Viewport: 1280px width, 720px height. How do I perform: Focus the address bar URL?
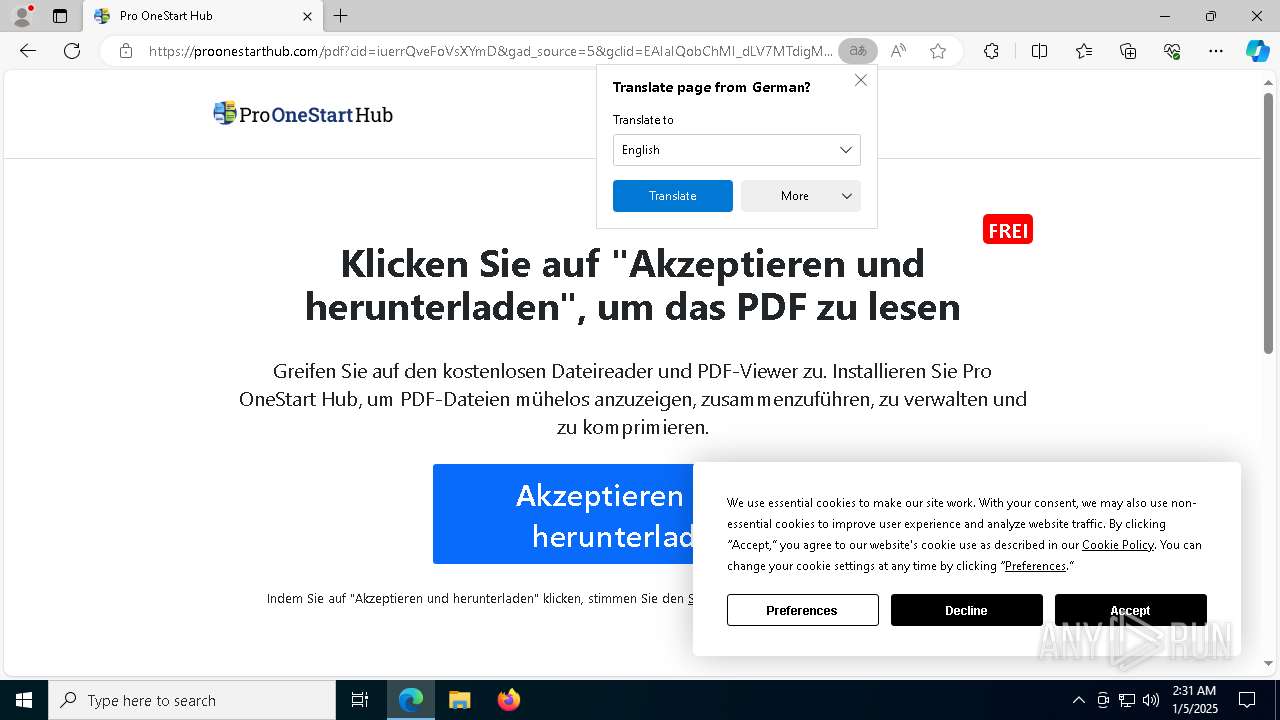(x=490, y=51)
